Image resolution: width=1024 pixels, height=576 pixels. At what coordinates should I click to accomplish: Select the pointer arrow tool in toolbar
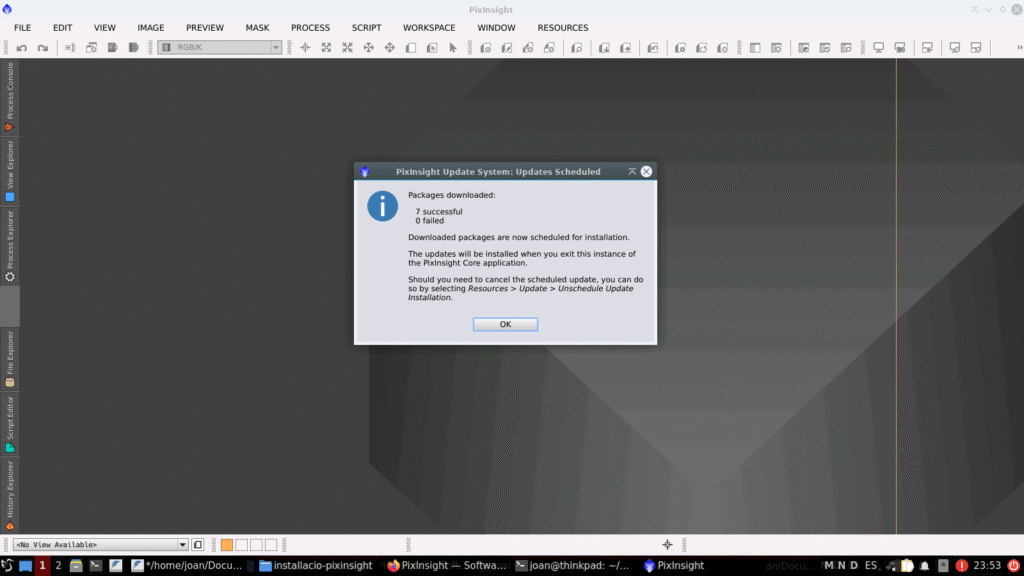pos(452,48)
